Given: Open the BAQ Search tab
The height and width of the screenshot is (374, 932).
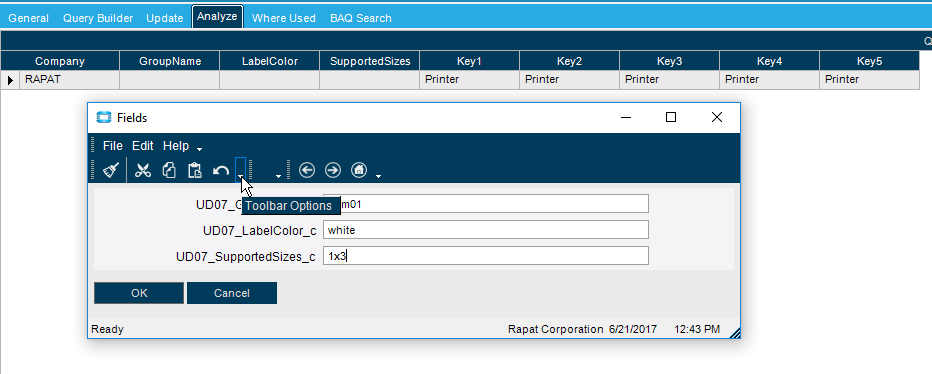Looking at the screenshot, I should 361,18.
